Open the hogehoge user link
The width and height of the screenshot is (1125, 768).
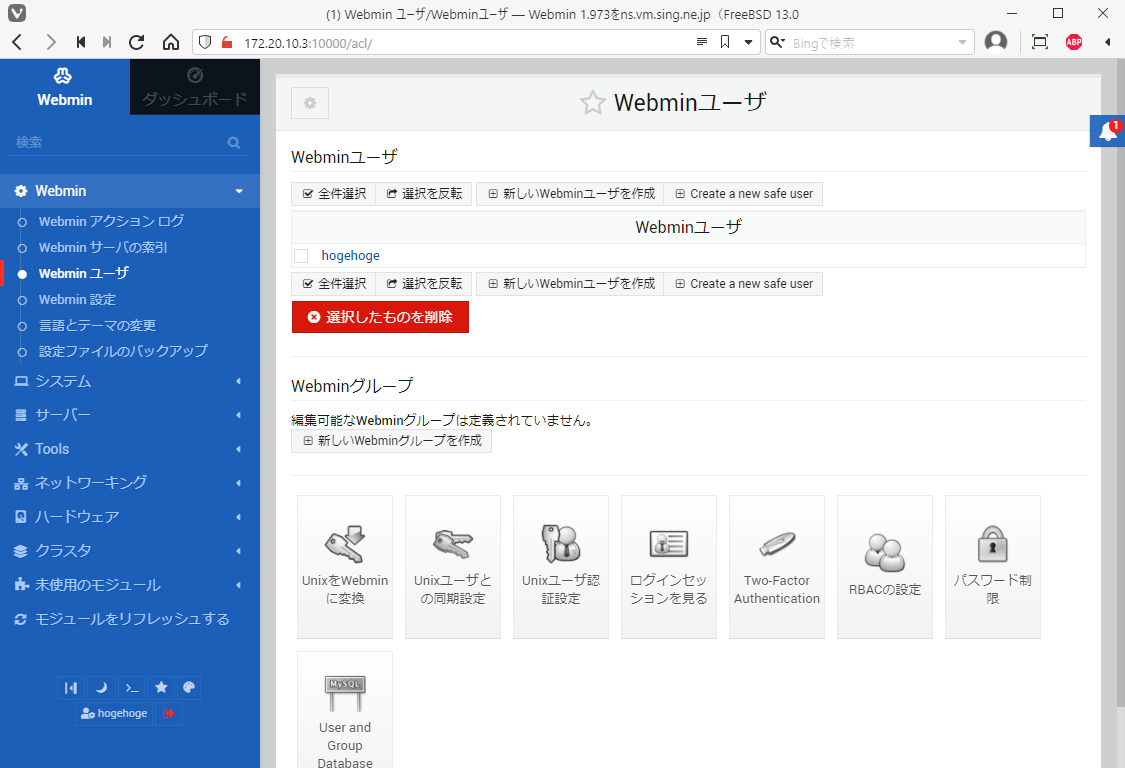click(350, 256)
